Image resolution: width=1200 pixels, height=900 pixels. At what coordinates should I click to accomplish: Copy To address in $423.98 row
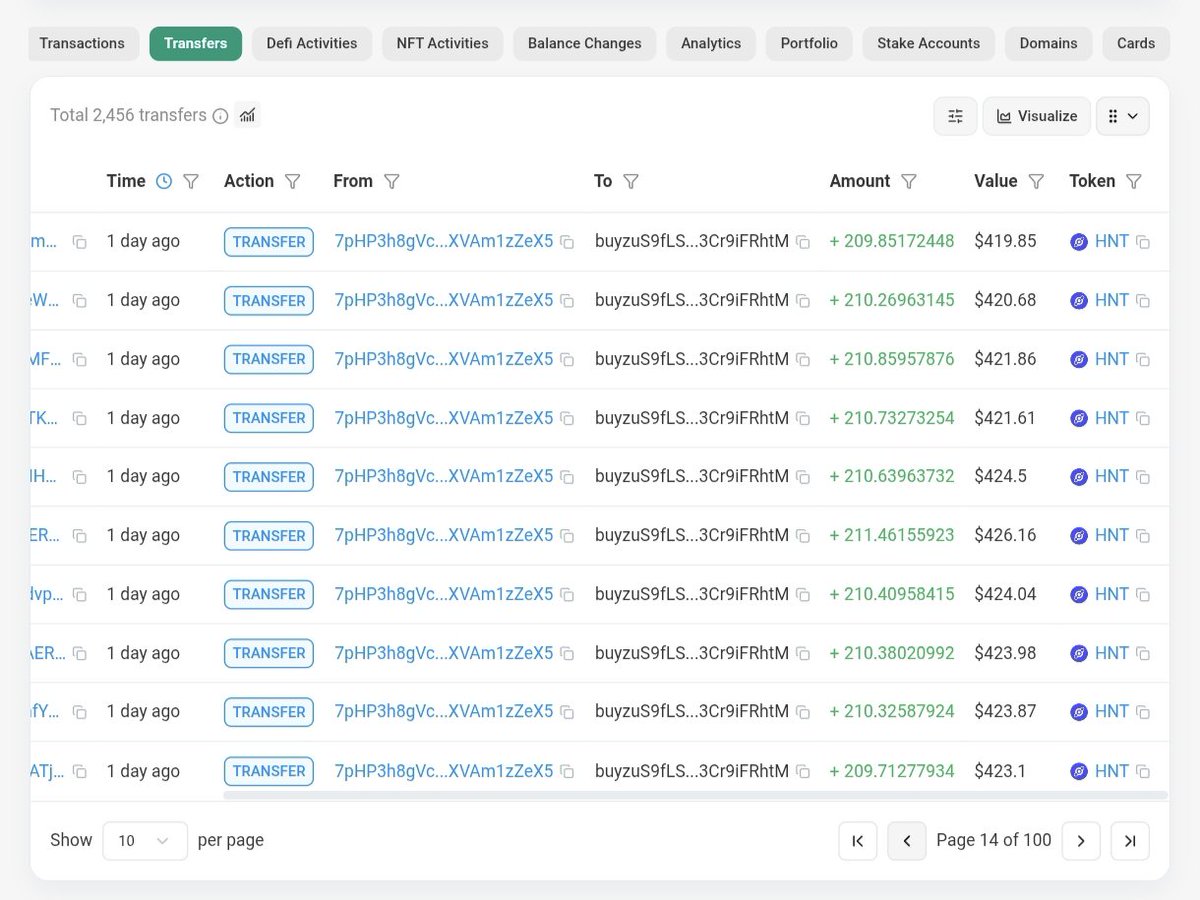coord(802,654)
